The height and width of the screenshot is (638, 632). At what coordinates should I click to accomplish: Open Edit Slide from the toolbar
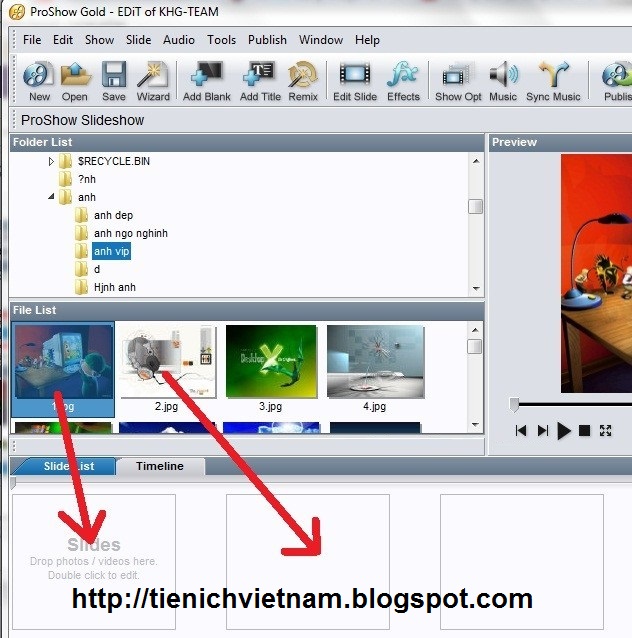[355, 81]
